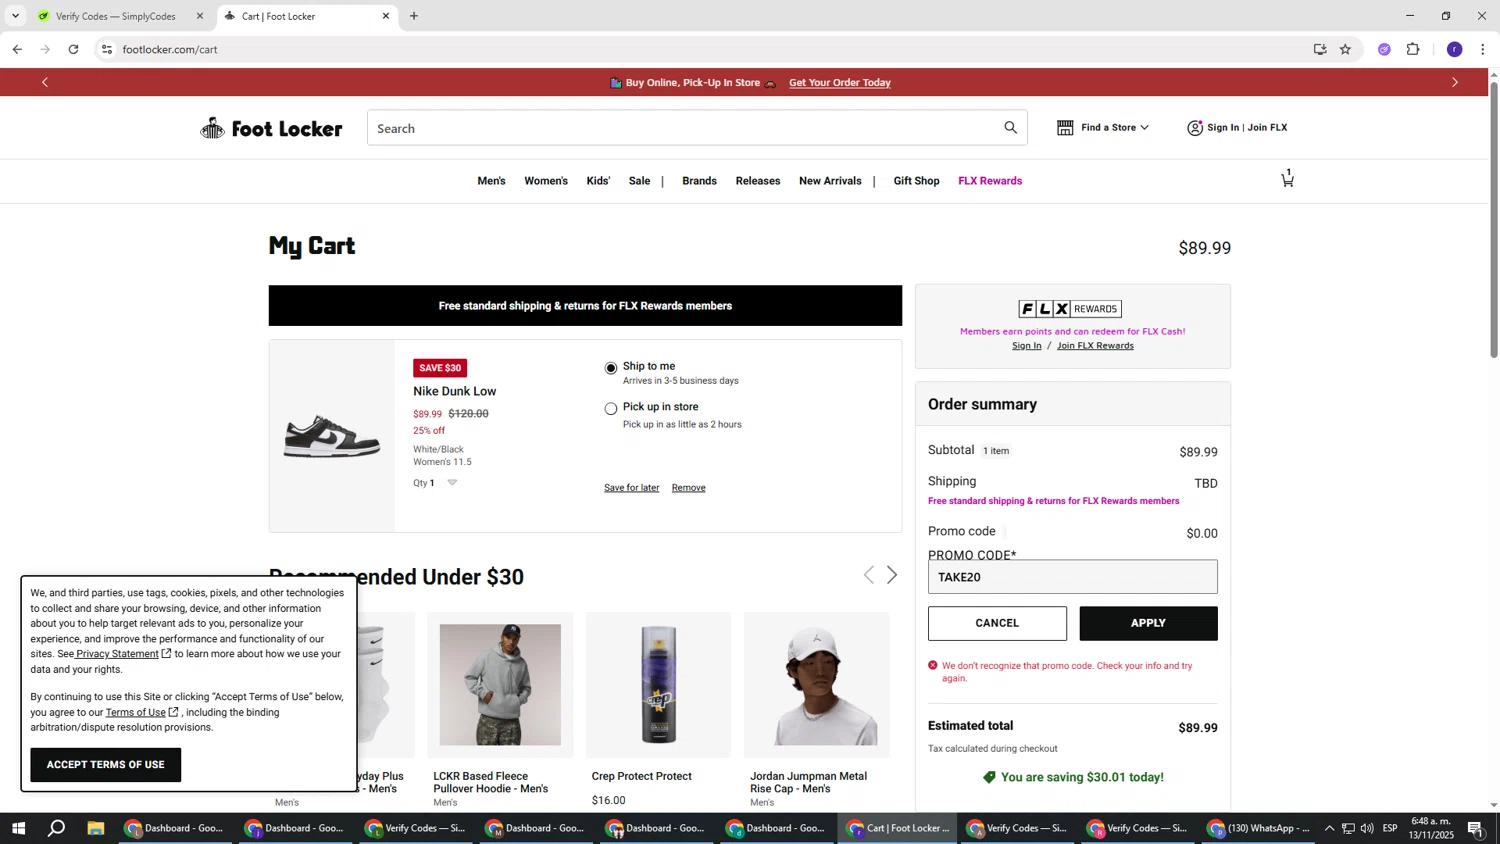The height and width of the screenshot is (844, 1500).
Task: Open FLX Rewards menu item
Action: pos(990,181)
